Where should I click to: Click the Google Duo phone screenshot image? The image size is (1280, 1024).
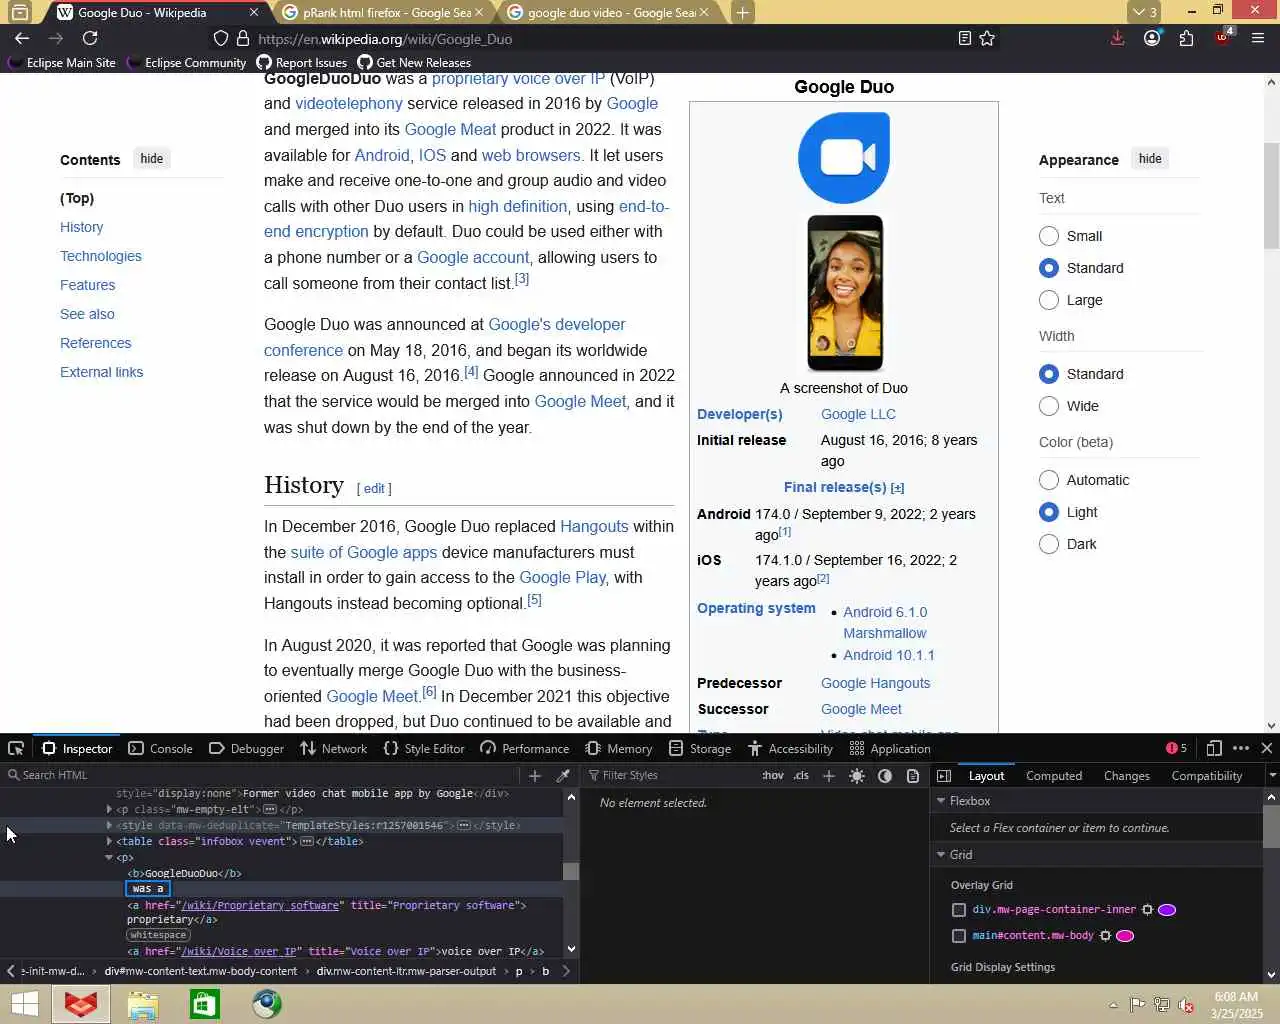(845, 293)
